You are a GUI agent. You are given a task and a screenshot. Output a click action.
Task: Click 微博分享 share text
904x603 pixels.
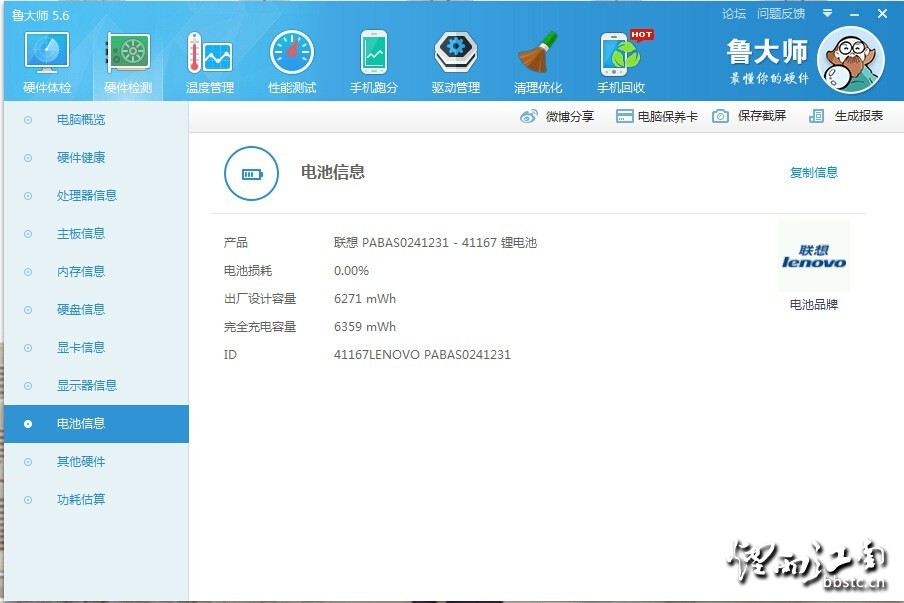pos(570,116)
